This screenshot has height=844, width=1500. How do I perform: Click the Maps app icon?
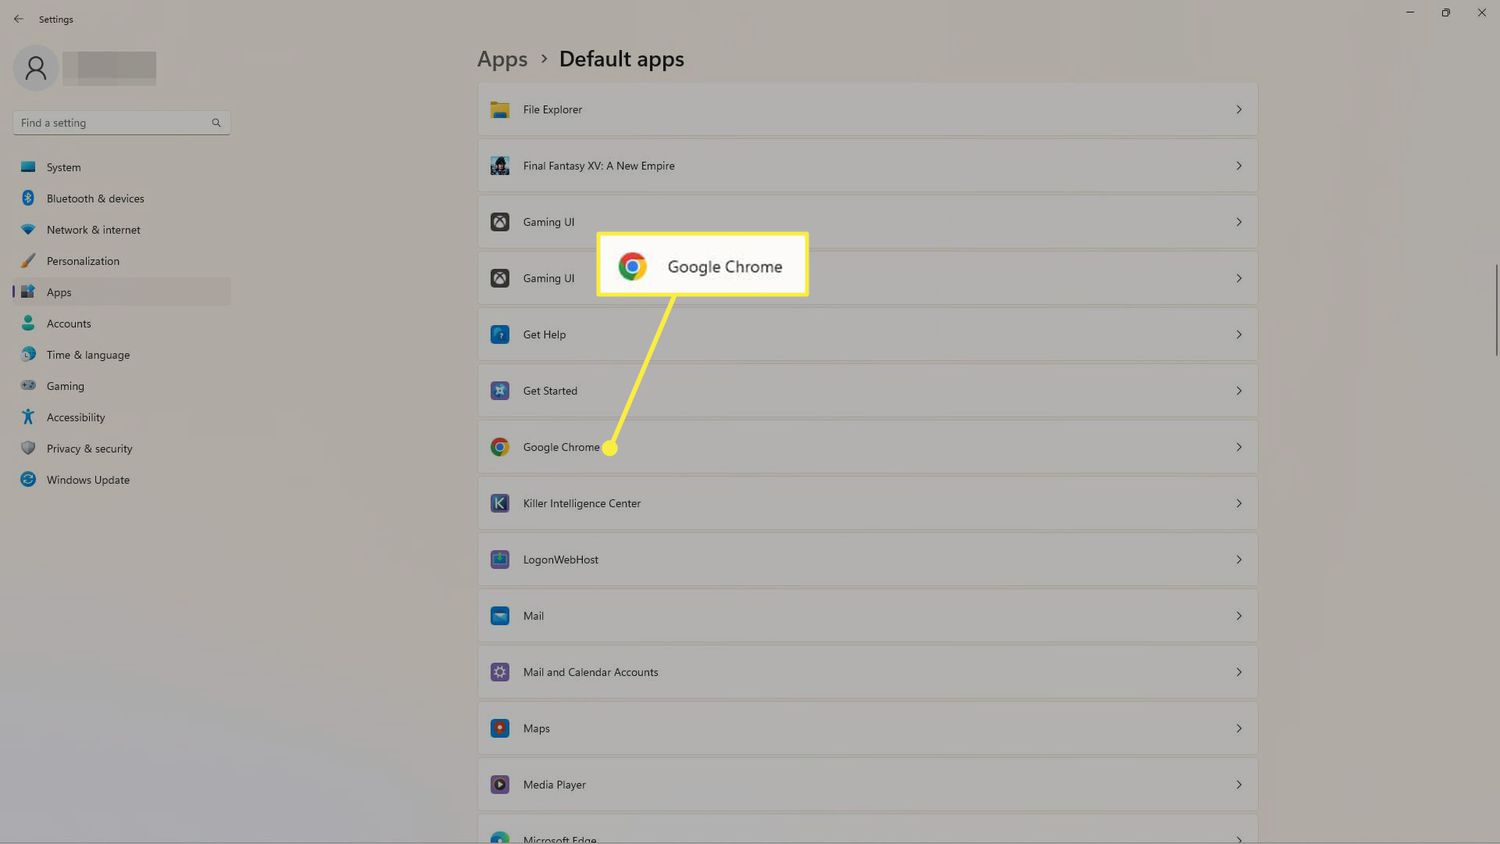(x=500, y=729)
